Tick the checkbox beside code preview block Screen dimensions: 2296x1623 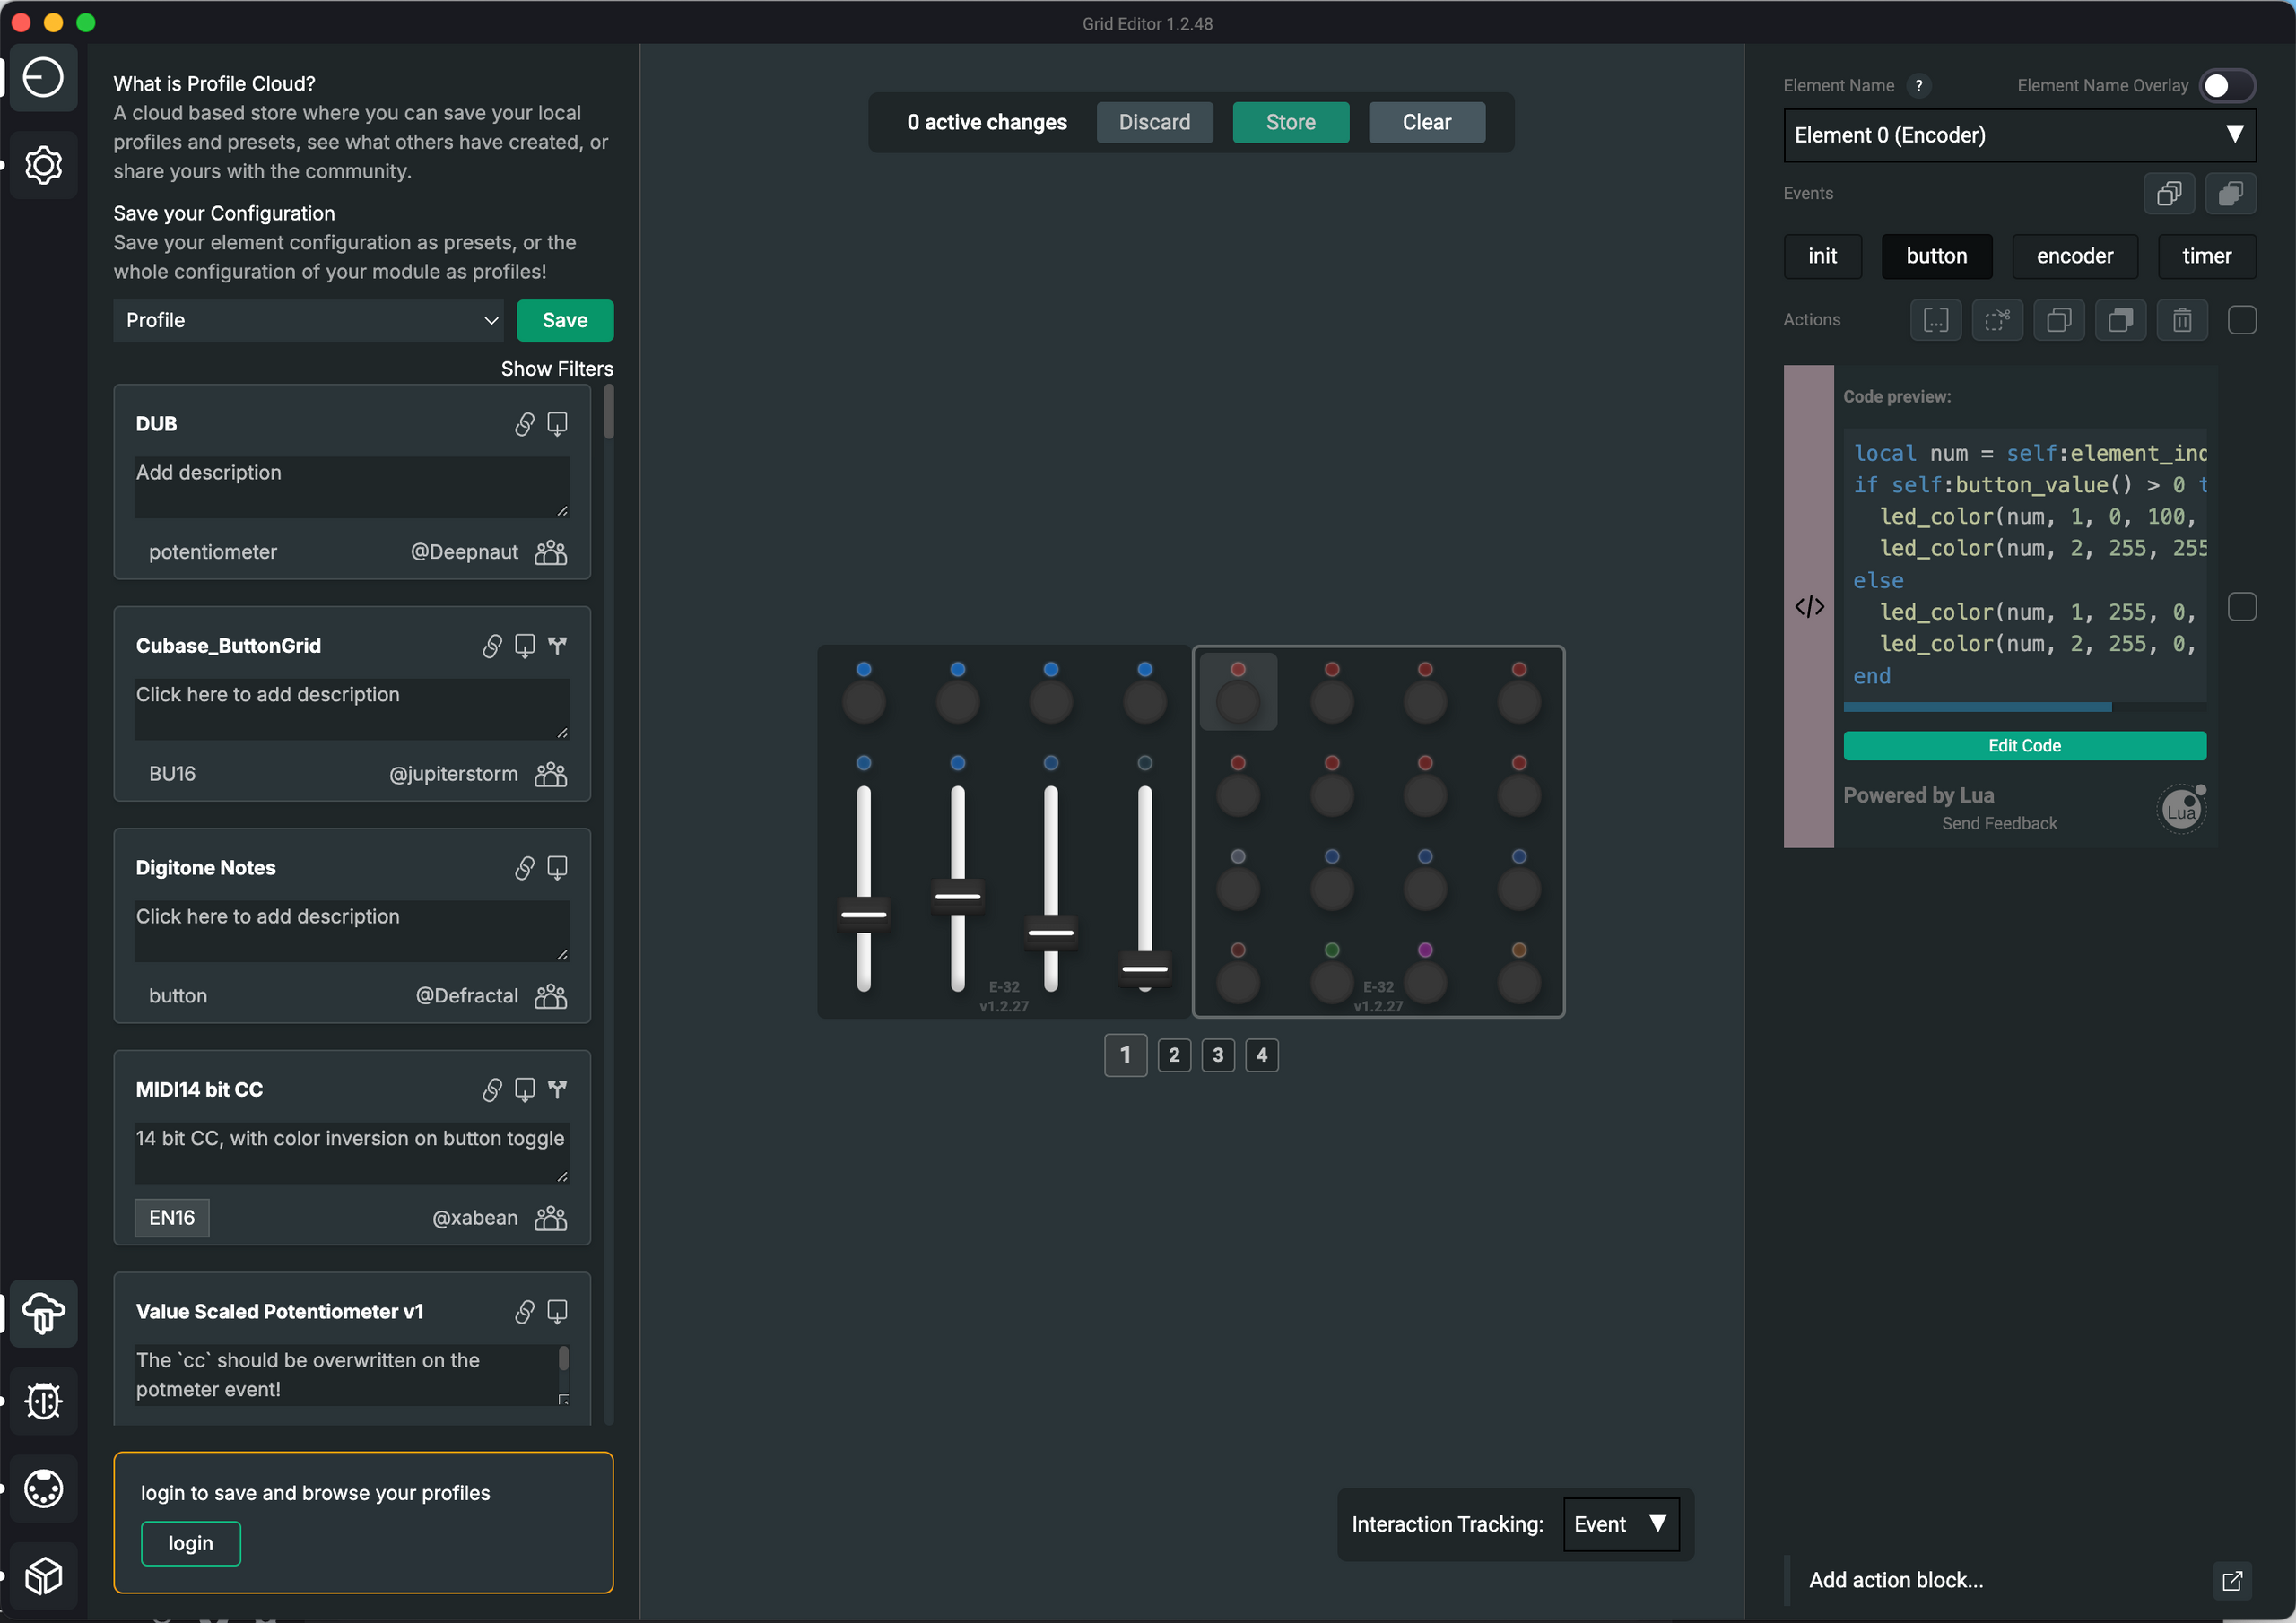tap(2242, 607)
